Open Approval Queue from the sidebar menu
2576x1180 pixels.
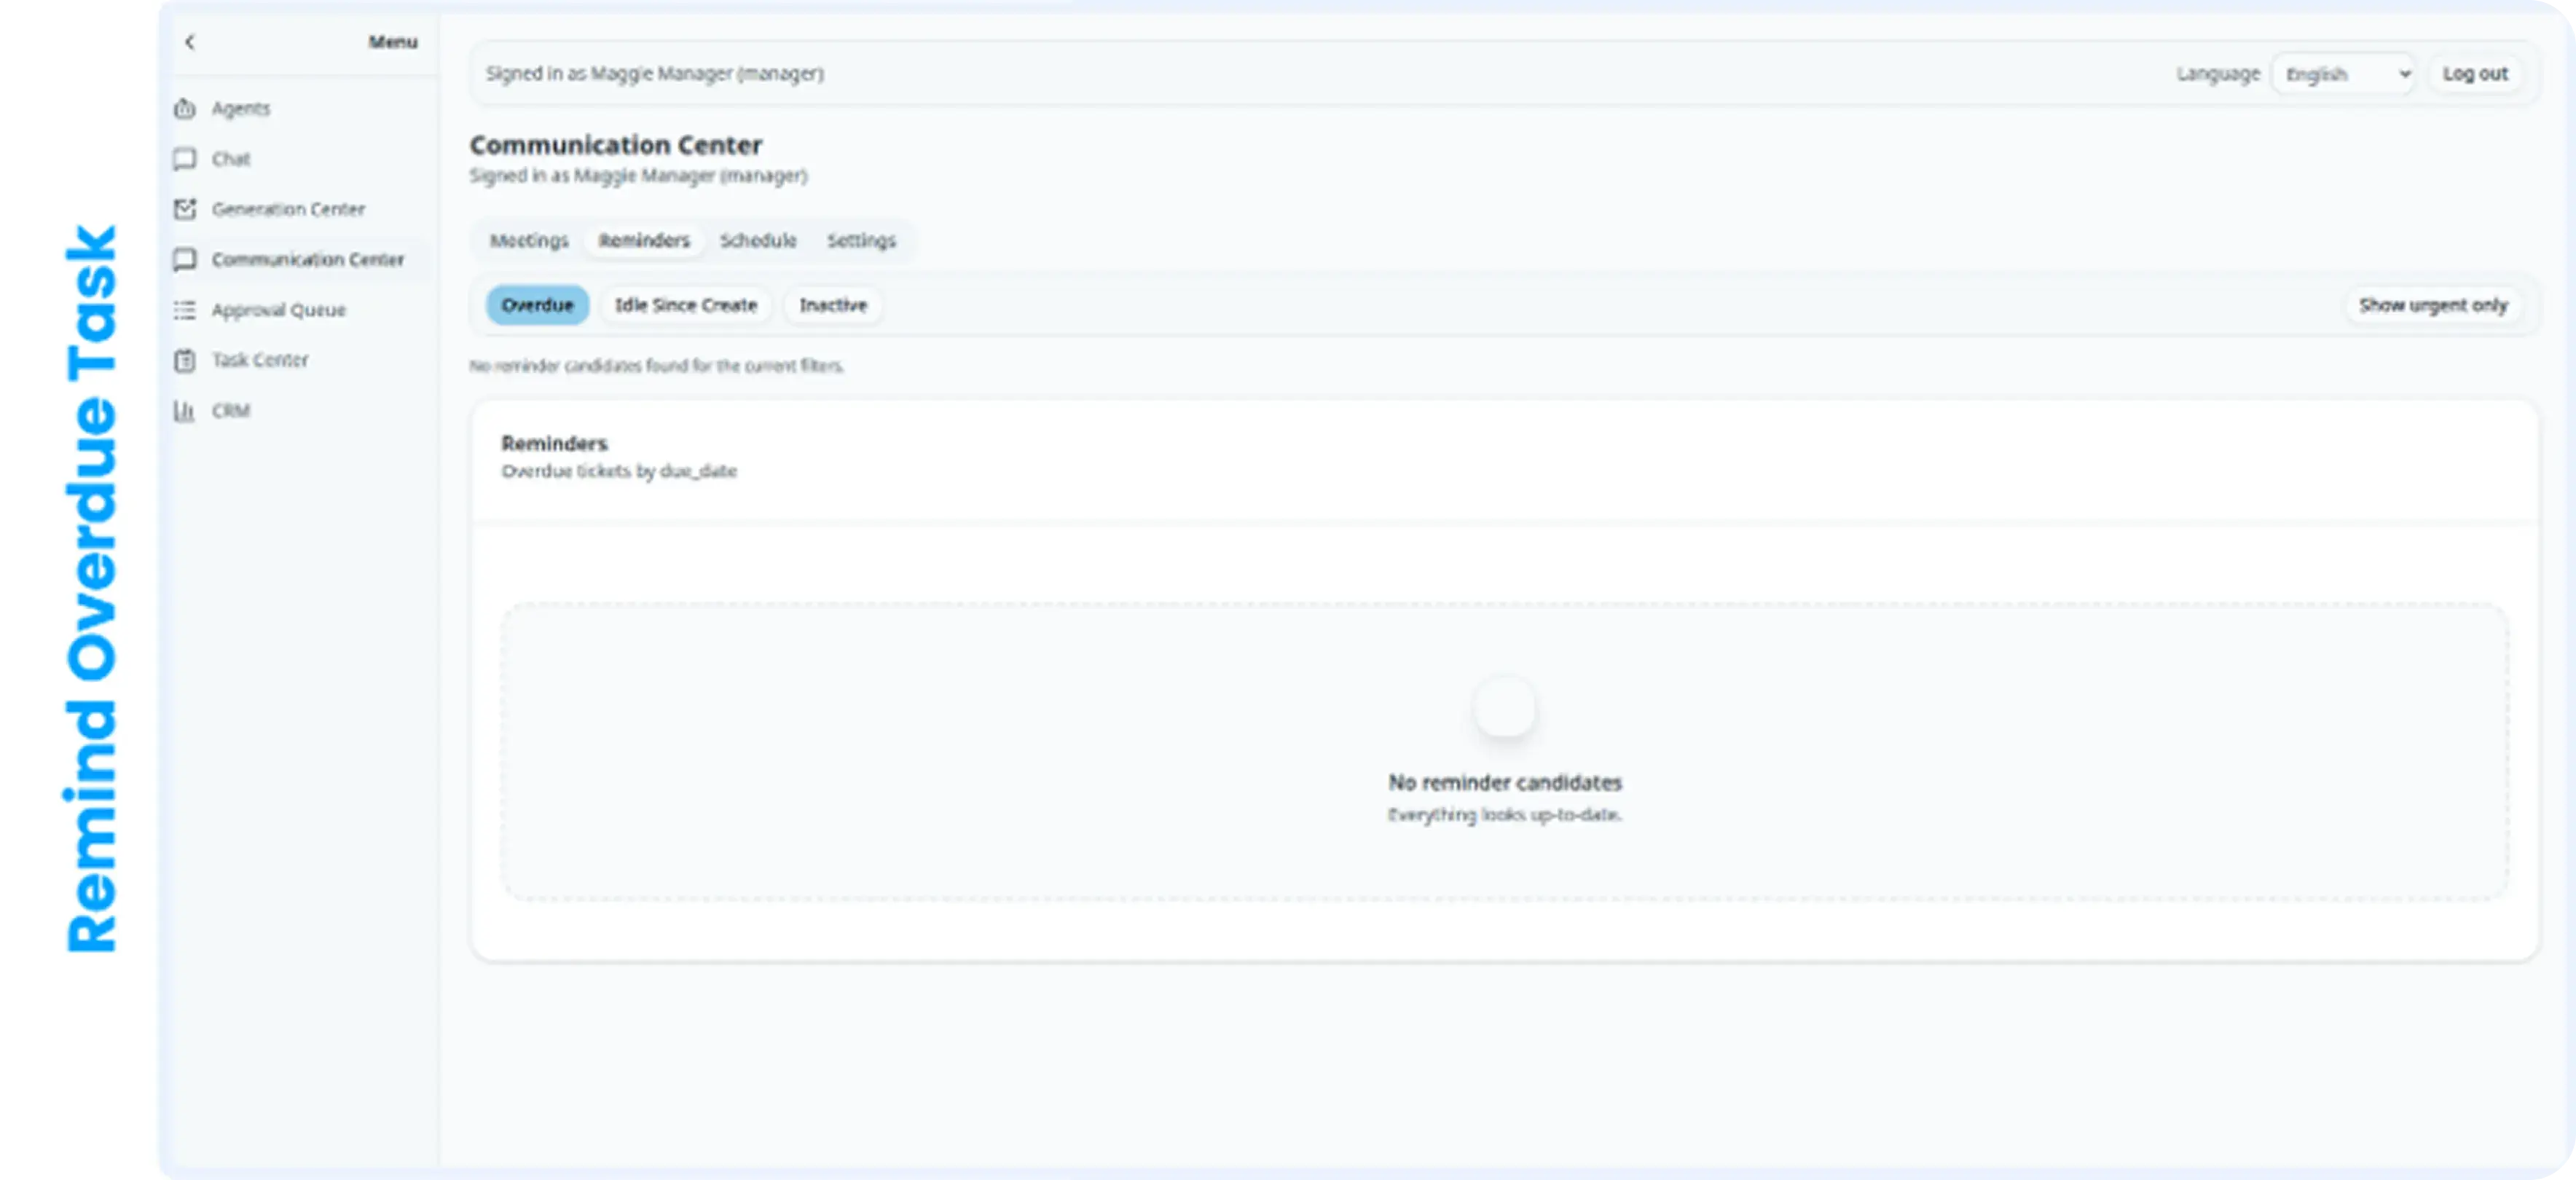pyautogui.click(x=278, y=310)
